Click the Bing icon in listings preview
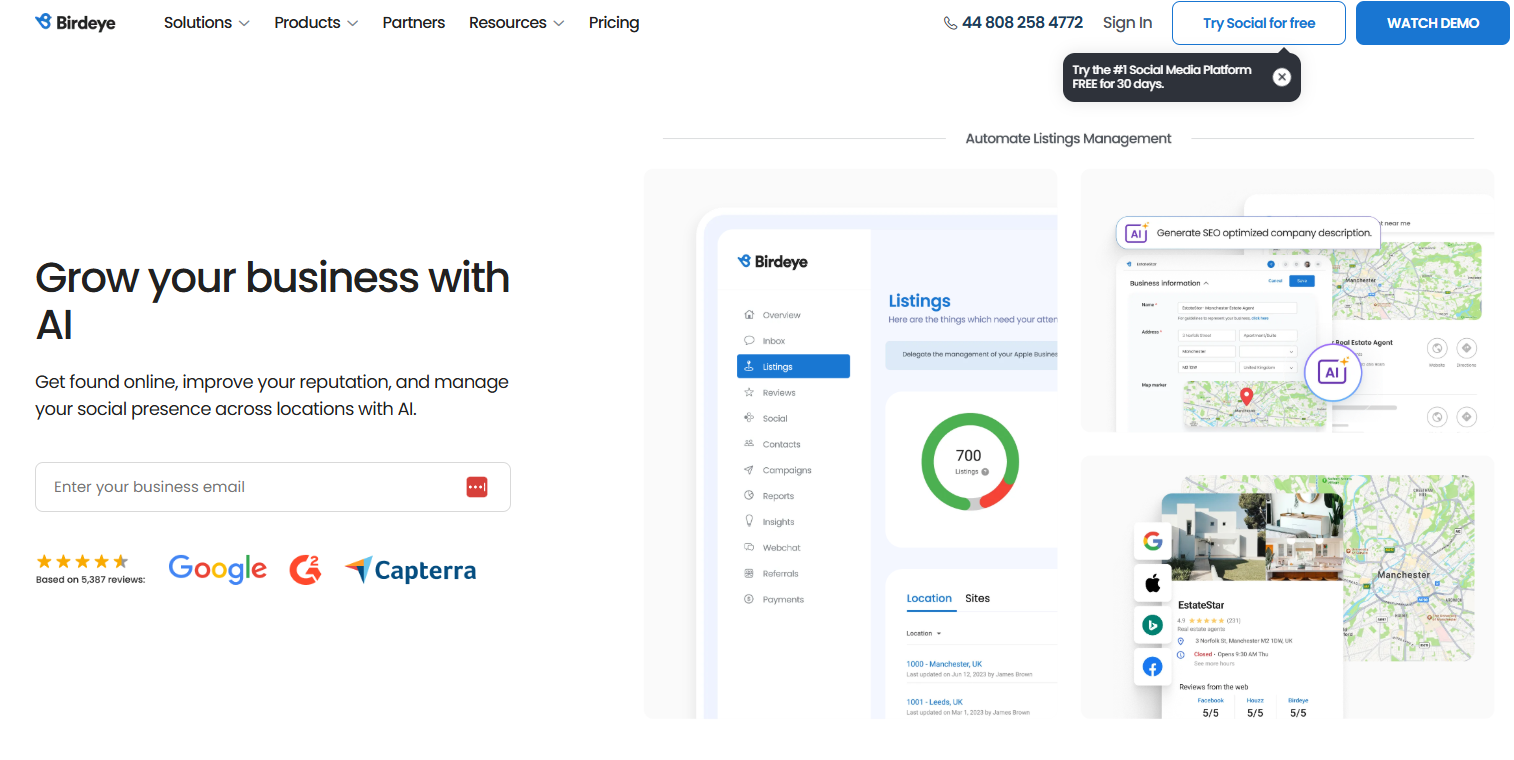1514x760 pixels. coord(1152,625)
